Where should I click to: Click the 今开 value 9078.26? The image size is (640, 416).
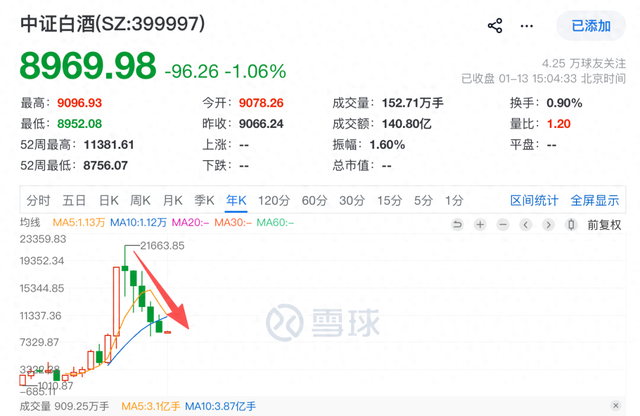click(x=261, y=103)
